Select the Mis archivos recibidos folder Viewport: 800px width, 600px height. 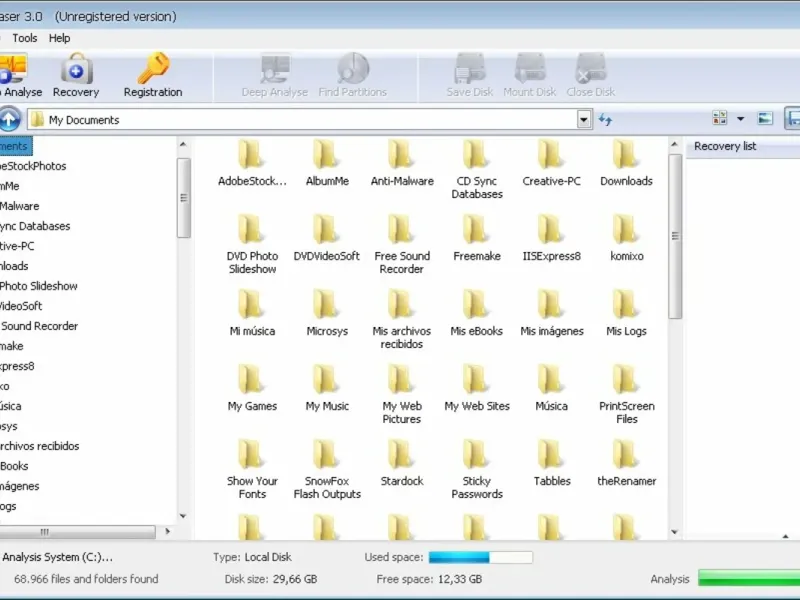(402, 320)
